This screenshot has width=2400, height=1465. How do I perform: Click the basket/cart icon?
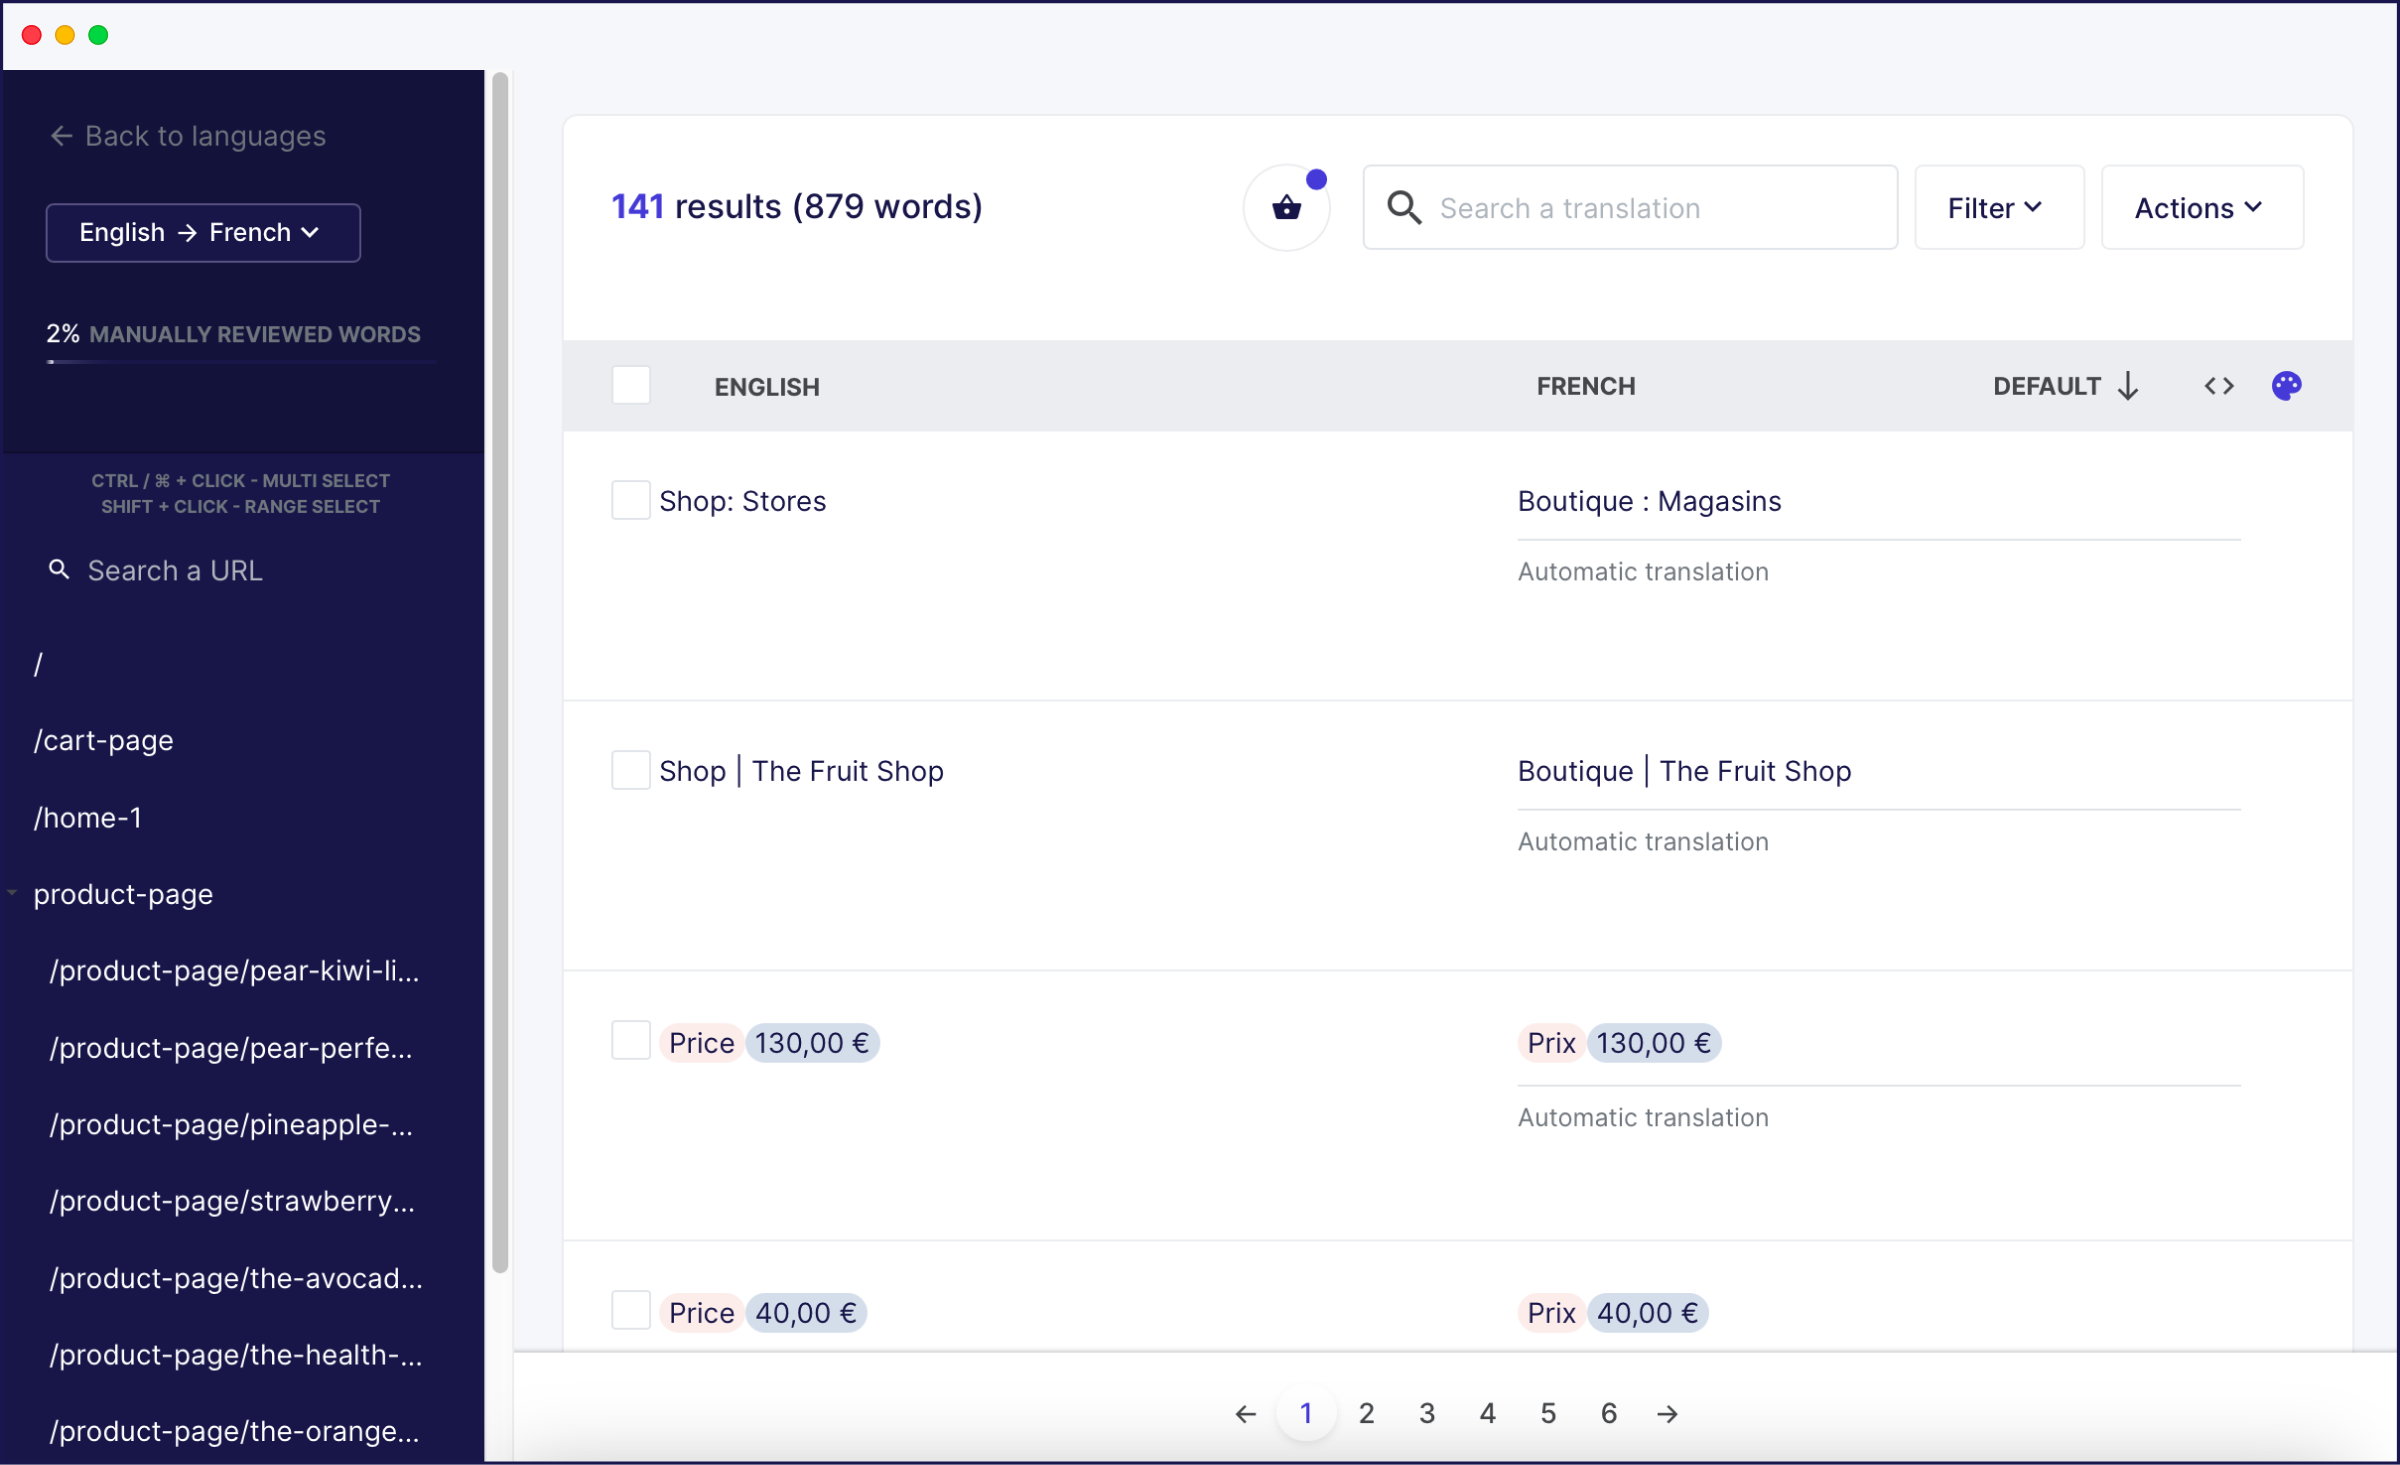click(1286, 206)
